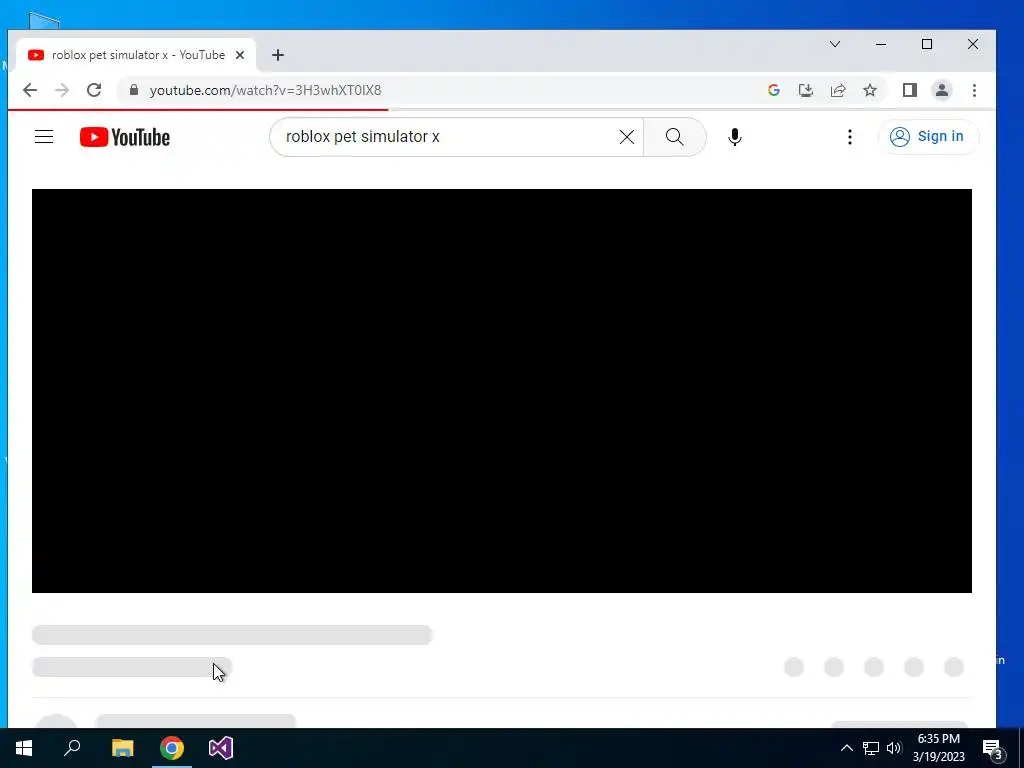Launch File Explorer from the taskbar
1024x768 pixels.
point(122,748)
